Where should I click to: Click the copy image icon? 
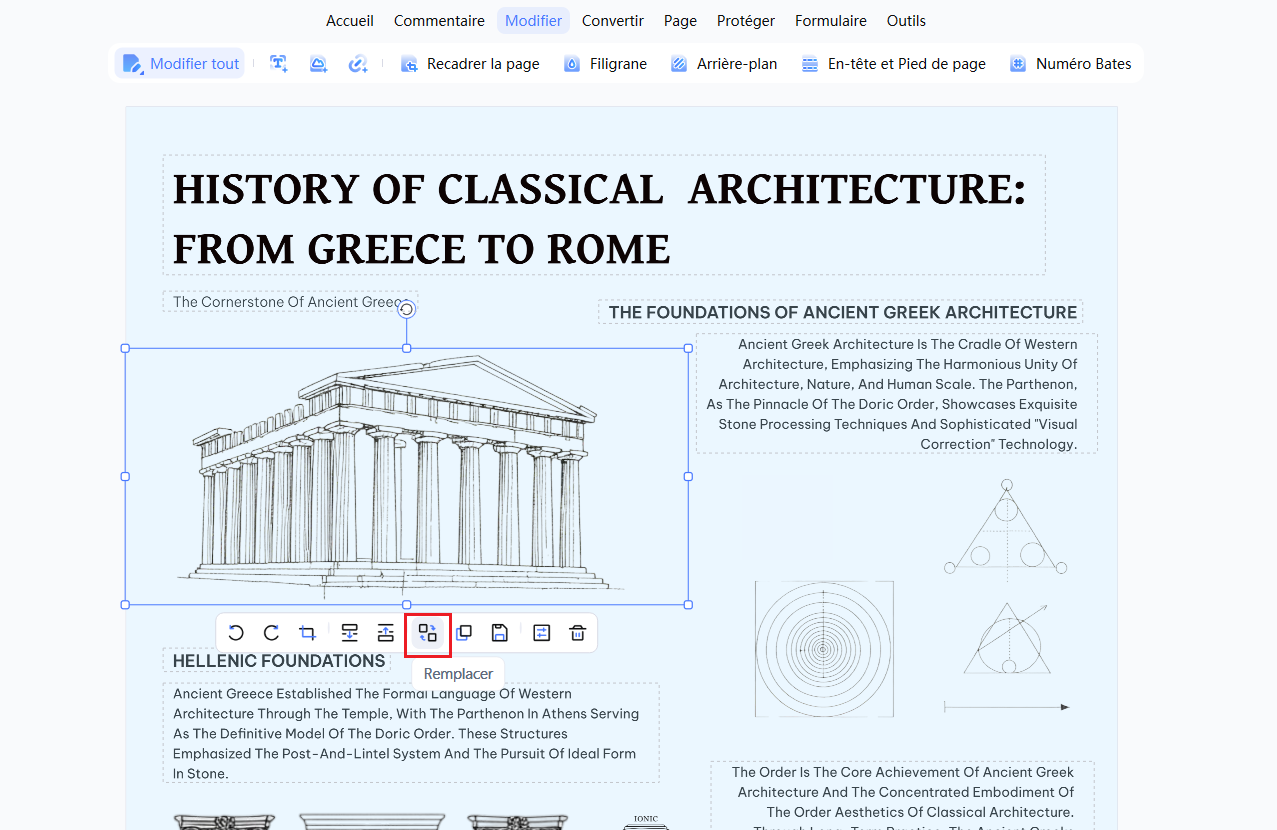coord(464,633)
